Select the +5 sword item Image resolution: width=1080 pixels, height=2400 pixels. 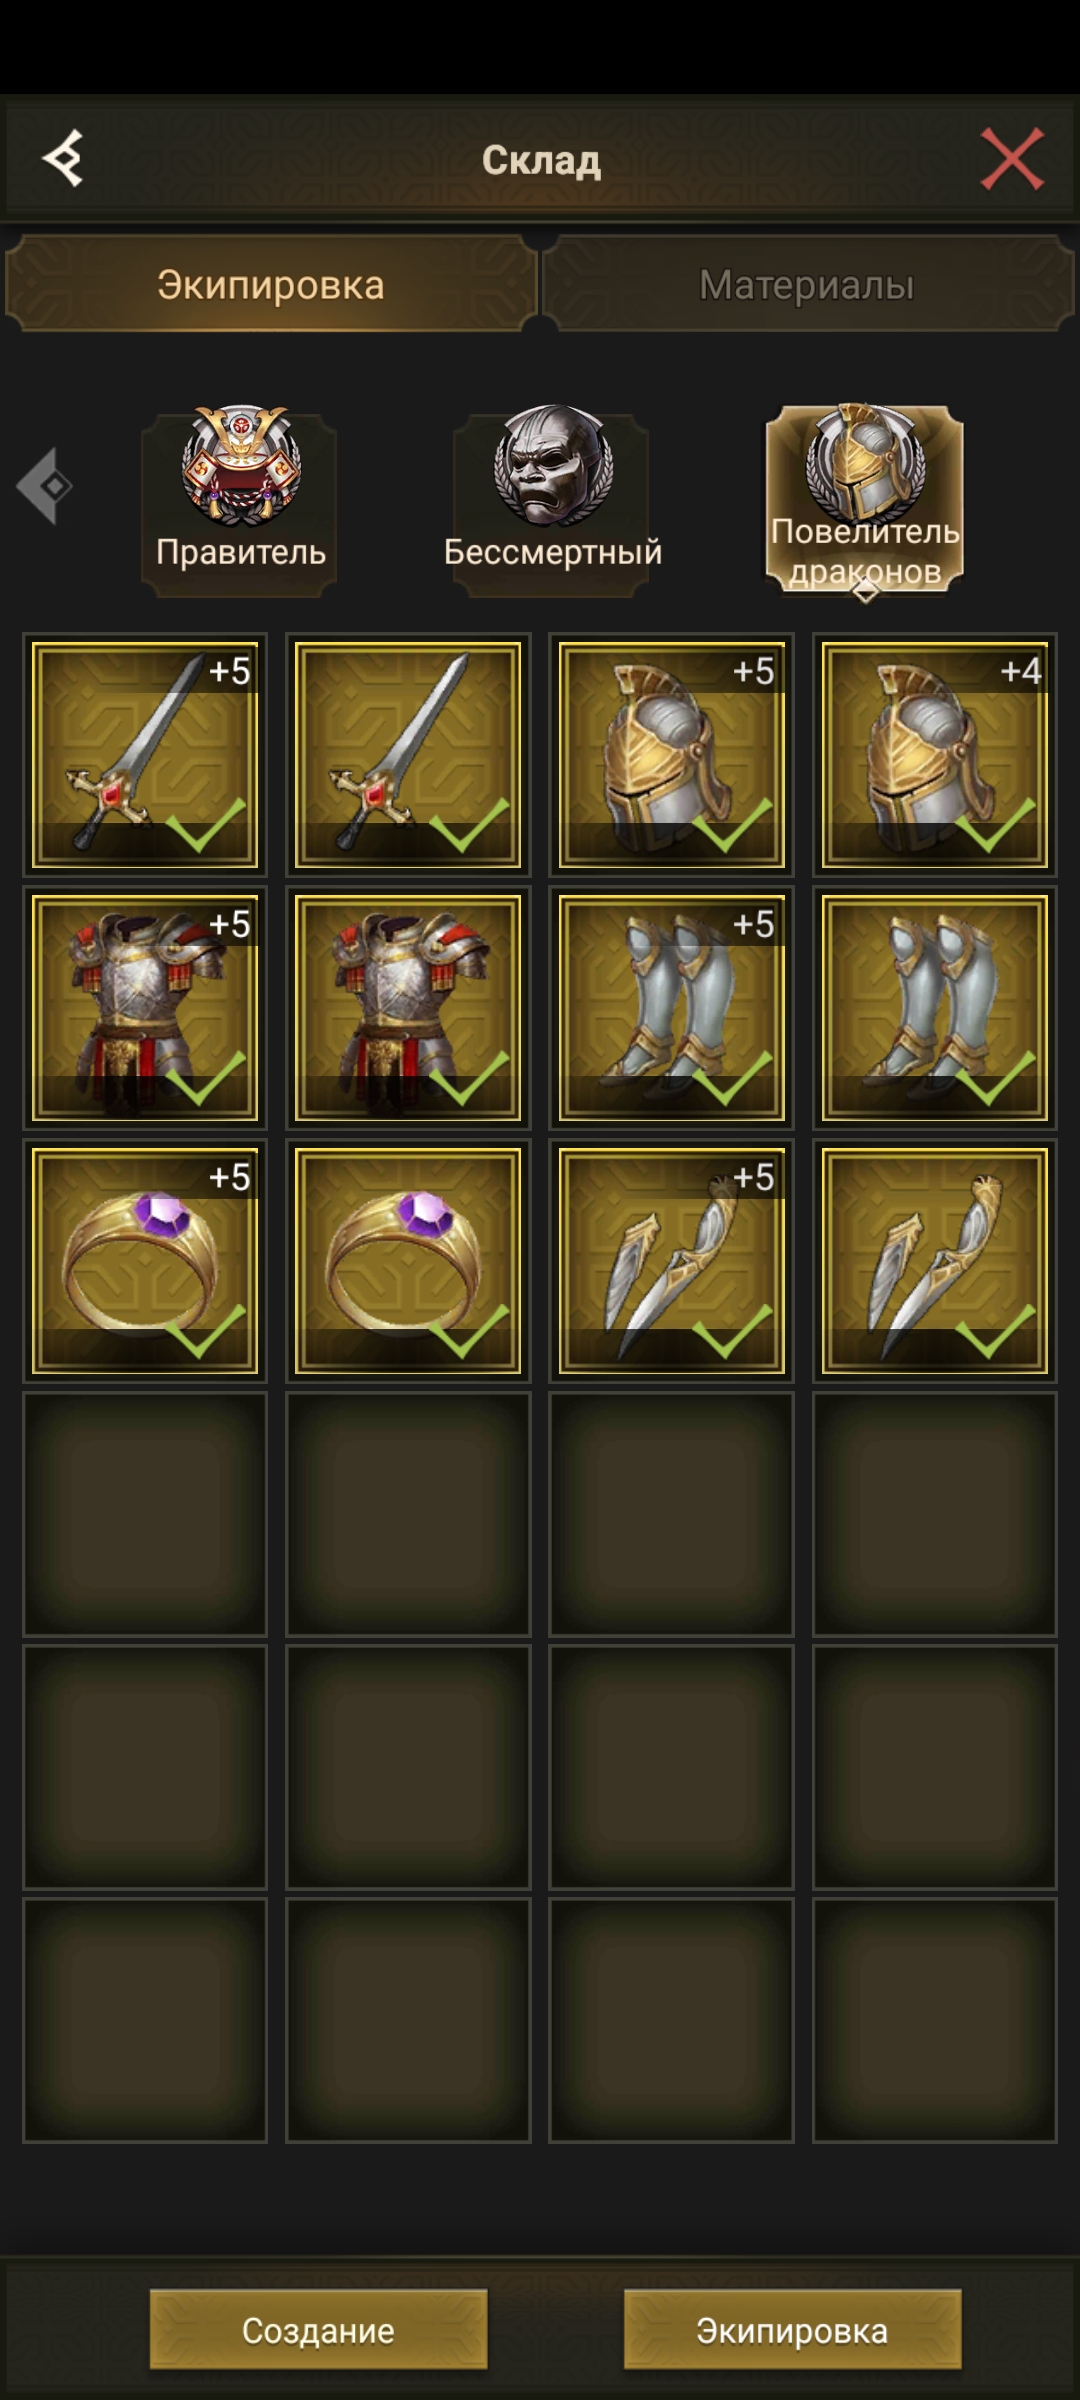145,755
